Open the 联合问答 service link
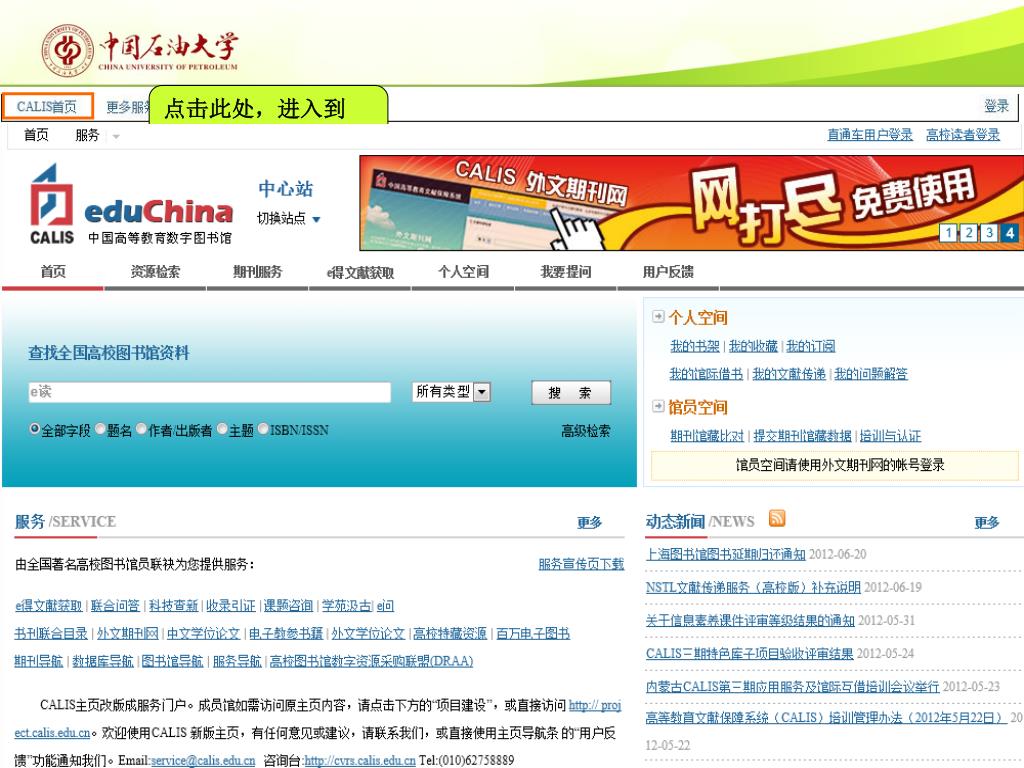 click(x=115, y=605)
